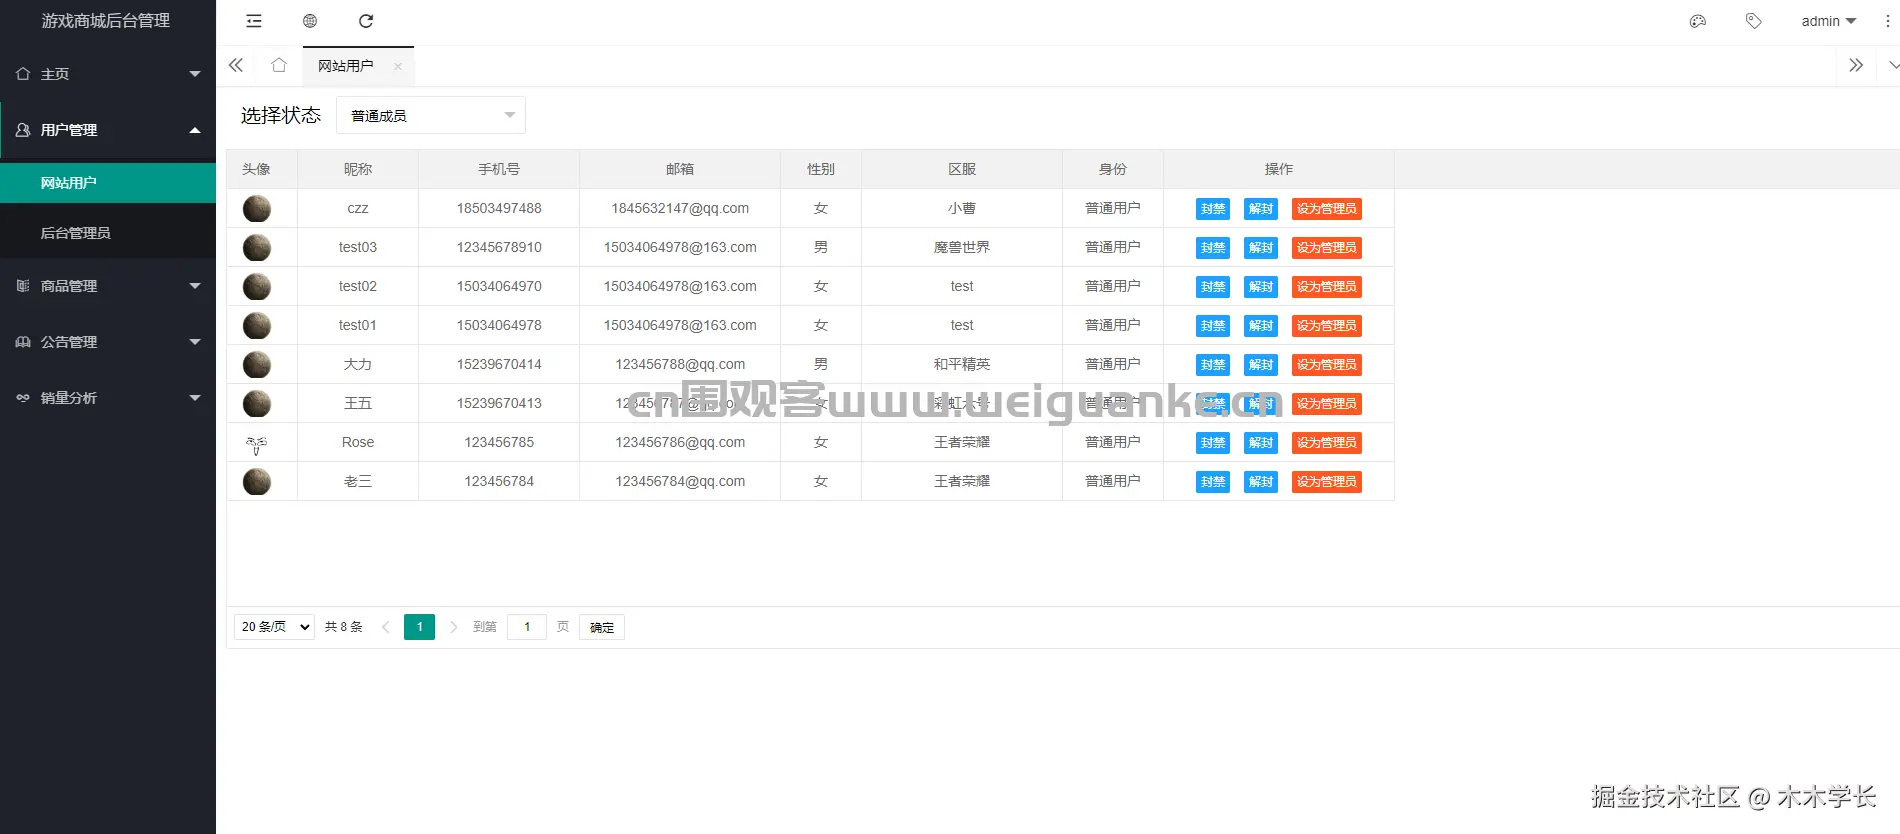Screen dimensions: 1900x834
Task: Unban user Rose with 解封
Action: pyautogui.click(x=1261, y=443)
